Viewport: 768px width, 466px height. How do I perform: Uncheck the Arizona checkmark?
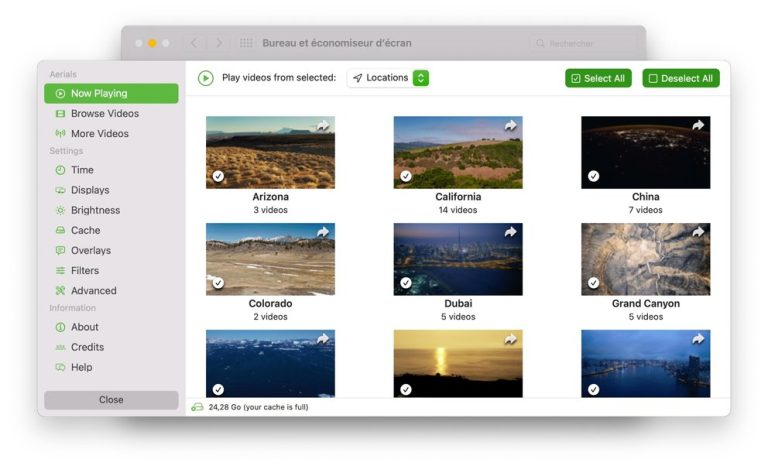(x=218, y=176)
